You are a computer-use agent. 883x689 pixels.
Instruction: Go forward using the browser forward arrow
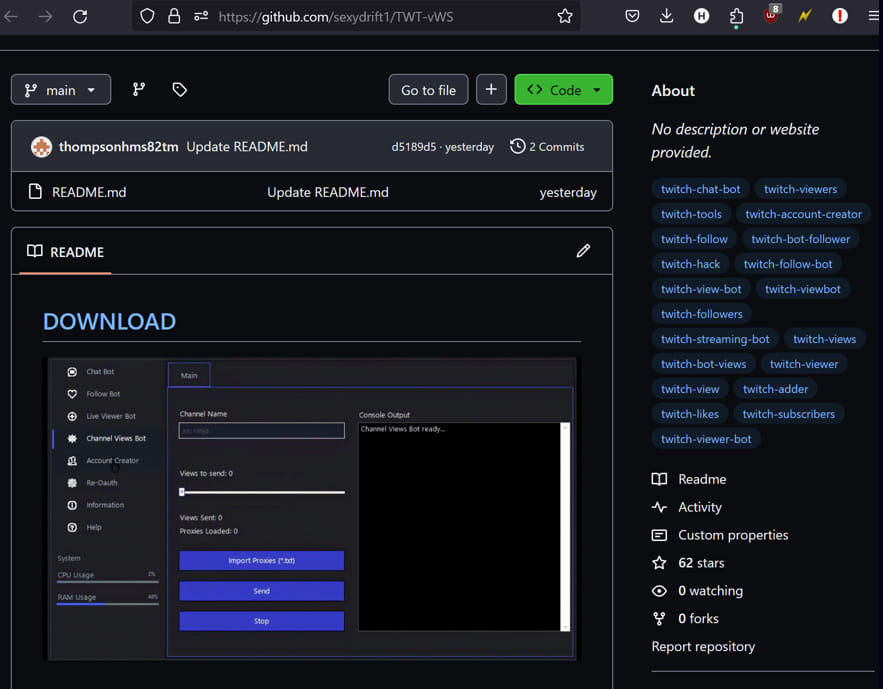click(45, 16)
